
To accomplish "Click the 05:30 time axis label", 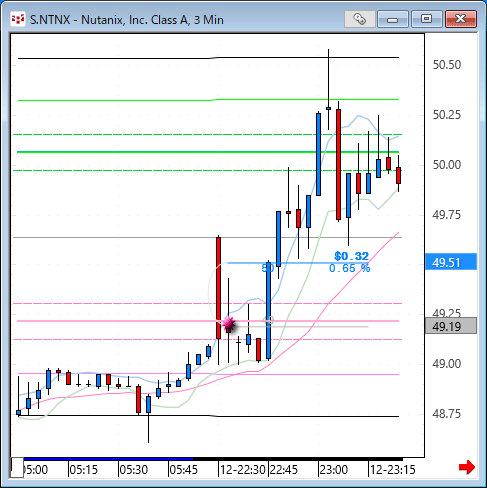I will pos(134,470).
